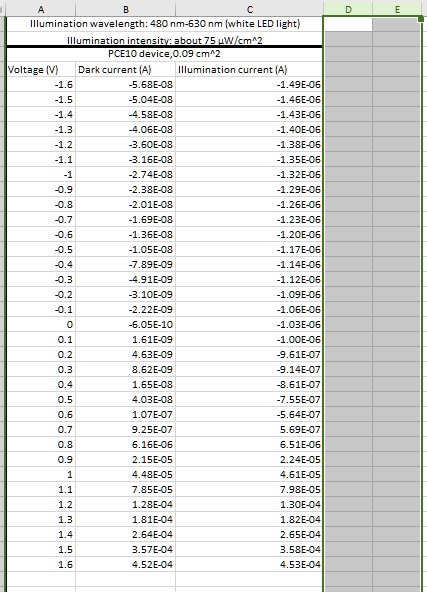Click the Dark current (A) header cell
Image resolution: width=427 pixels, height=592 pixels.
(126, 69)
